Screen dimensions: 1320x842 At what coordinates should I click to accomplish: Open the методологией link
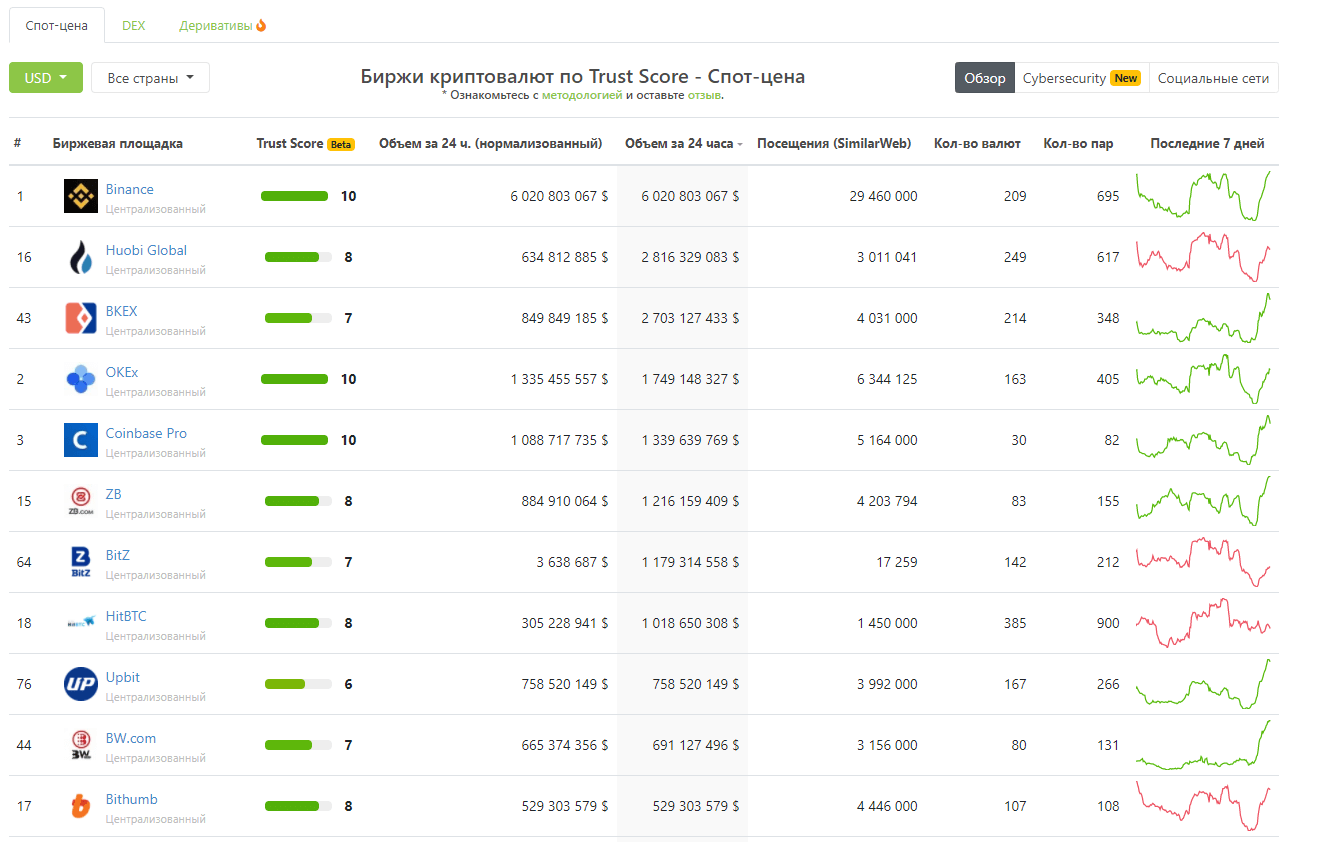coord(582,95)
